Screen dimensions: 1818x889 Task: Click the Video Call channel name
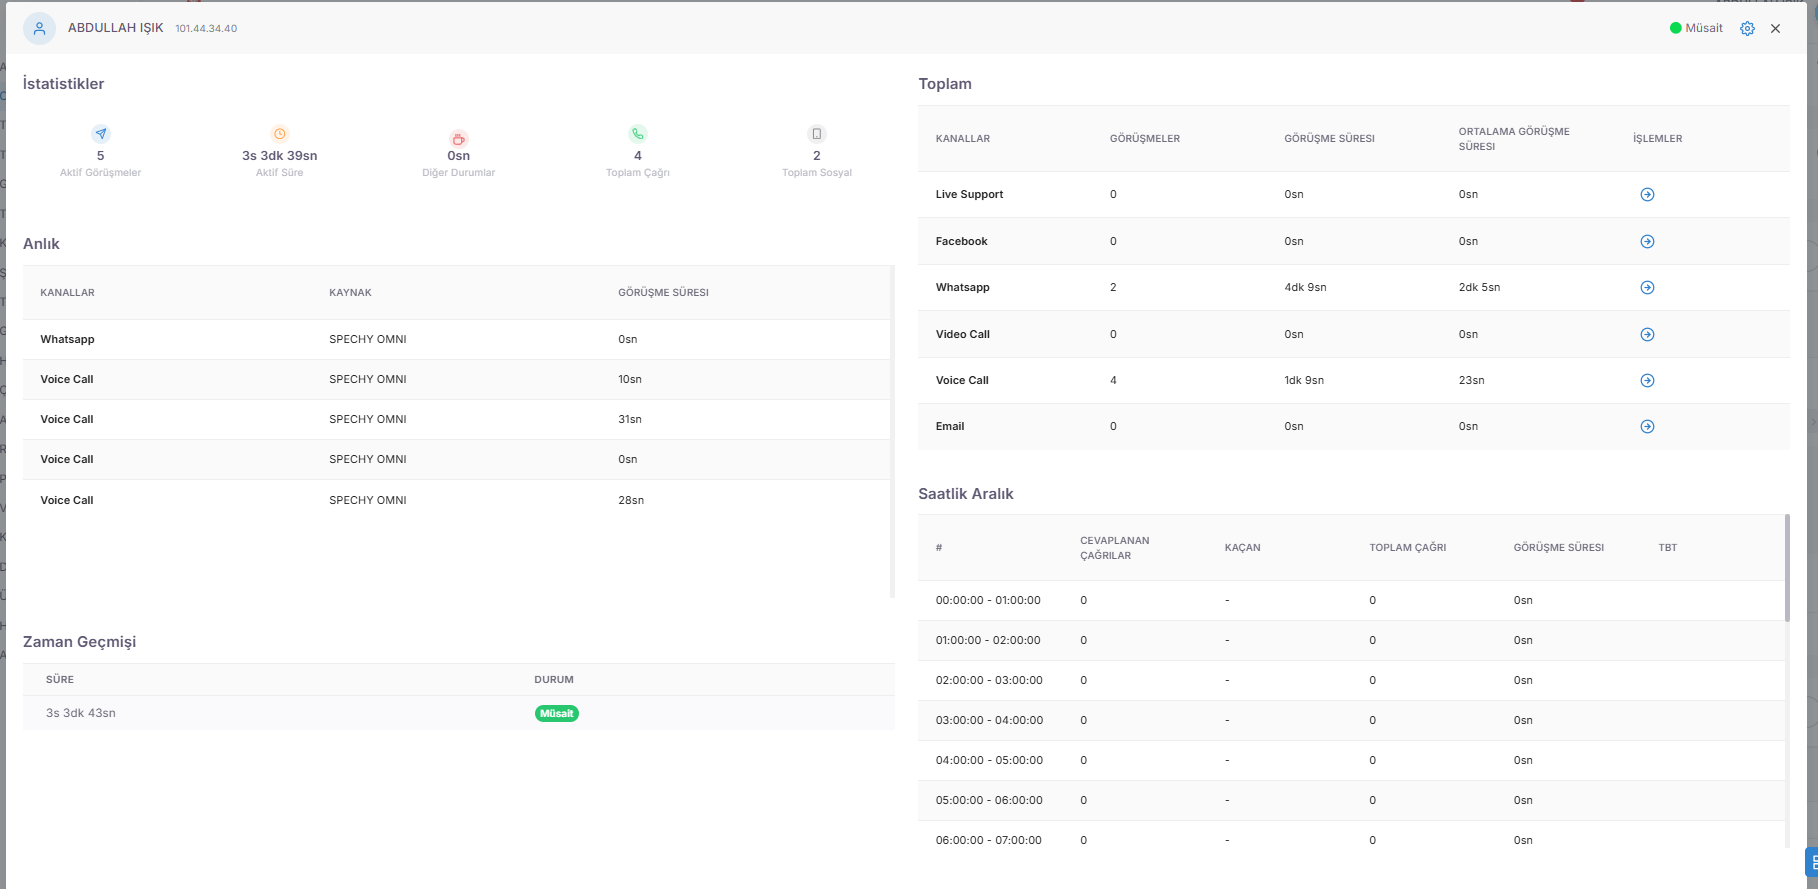tap(962, 334)
